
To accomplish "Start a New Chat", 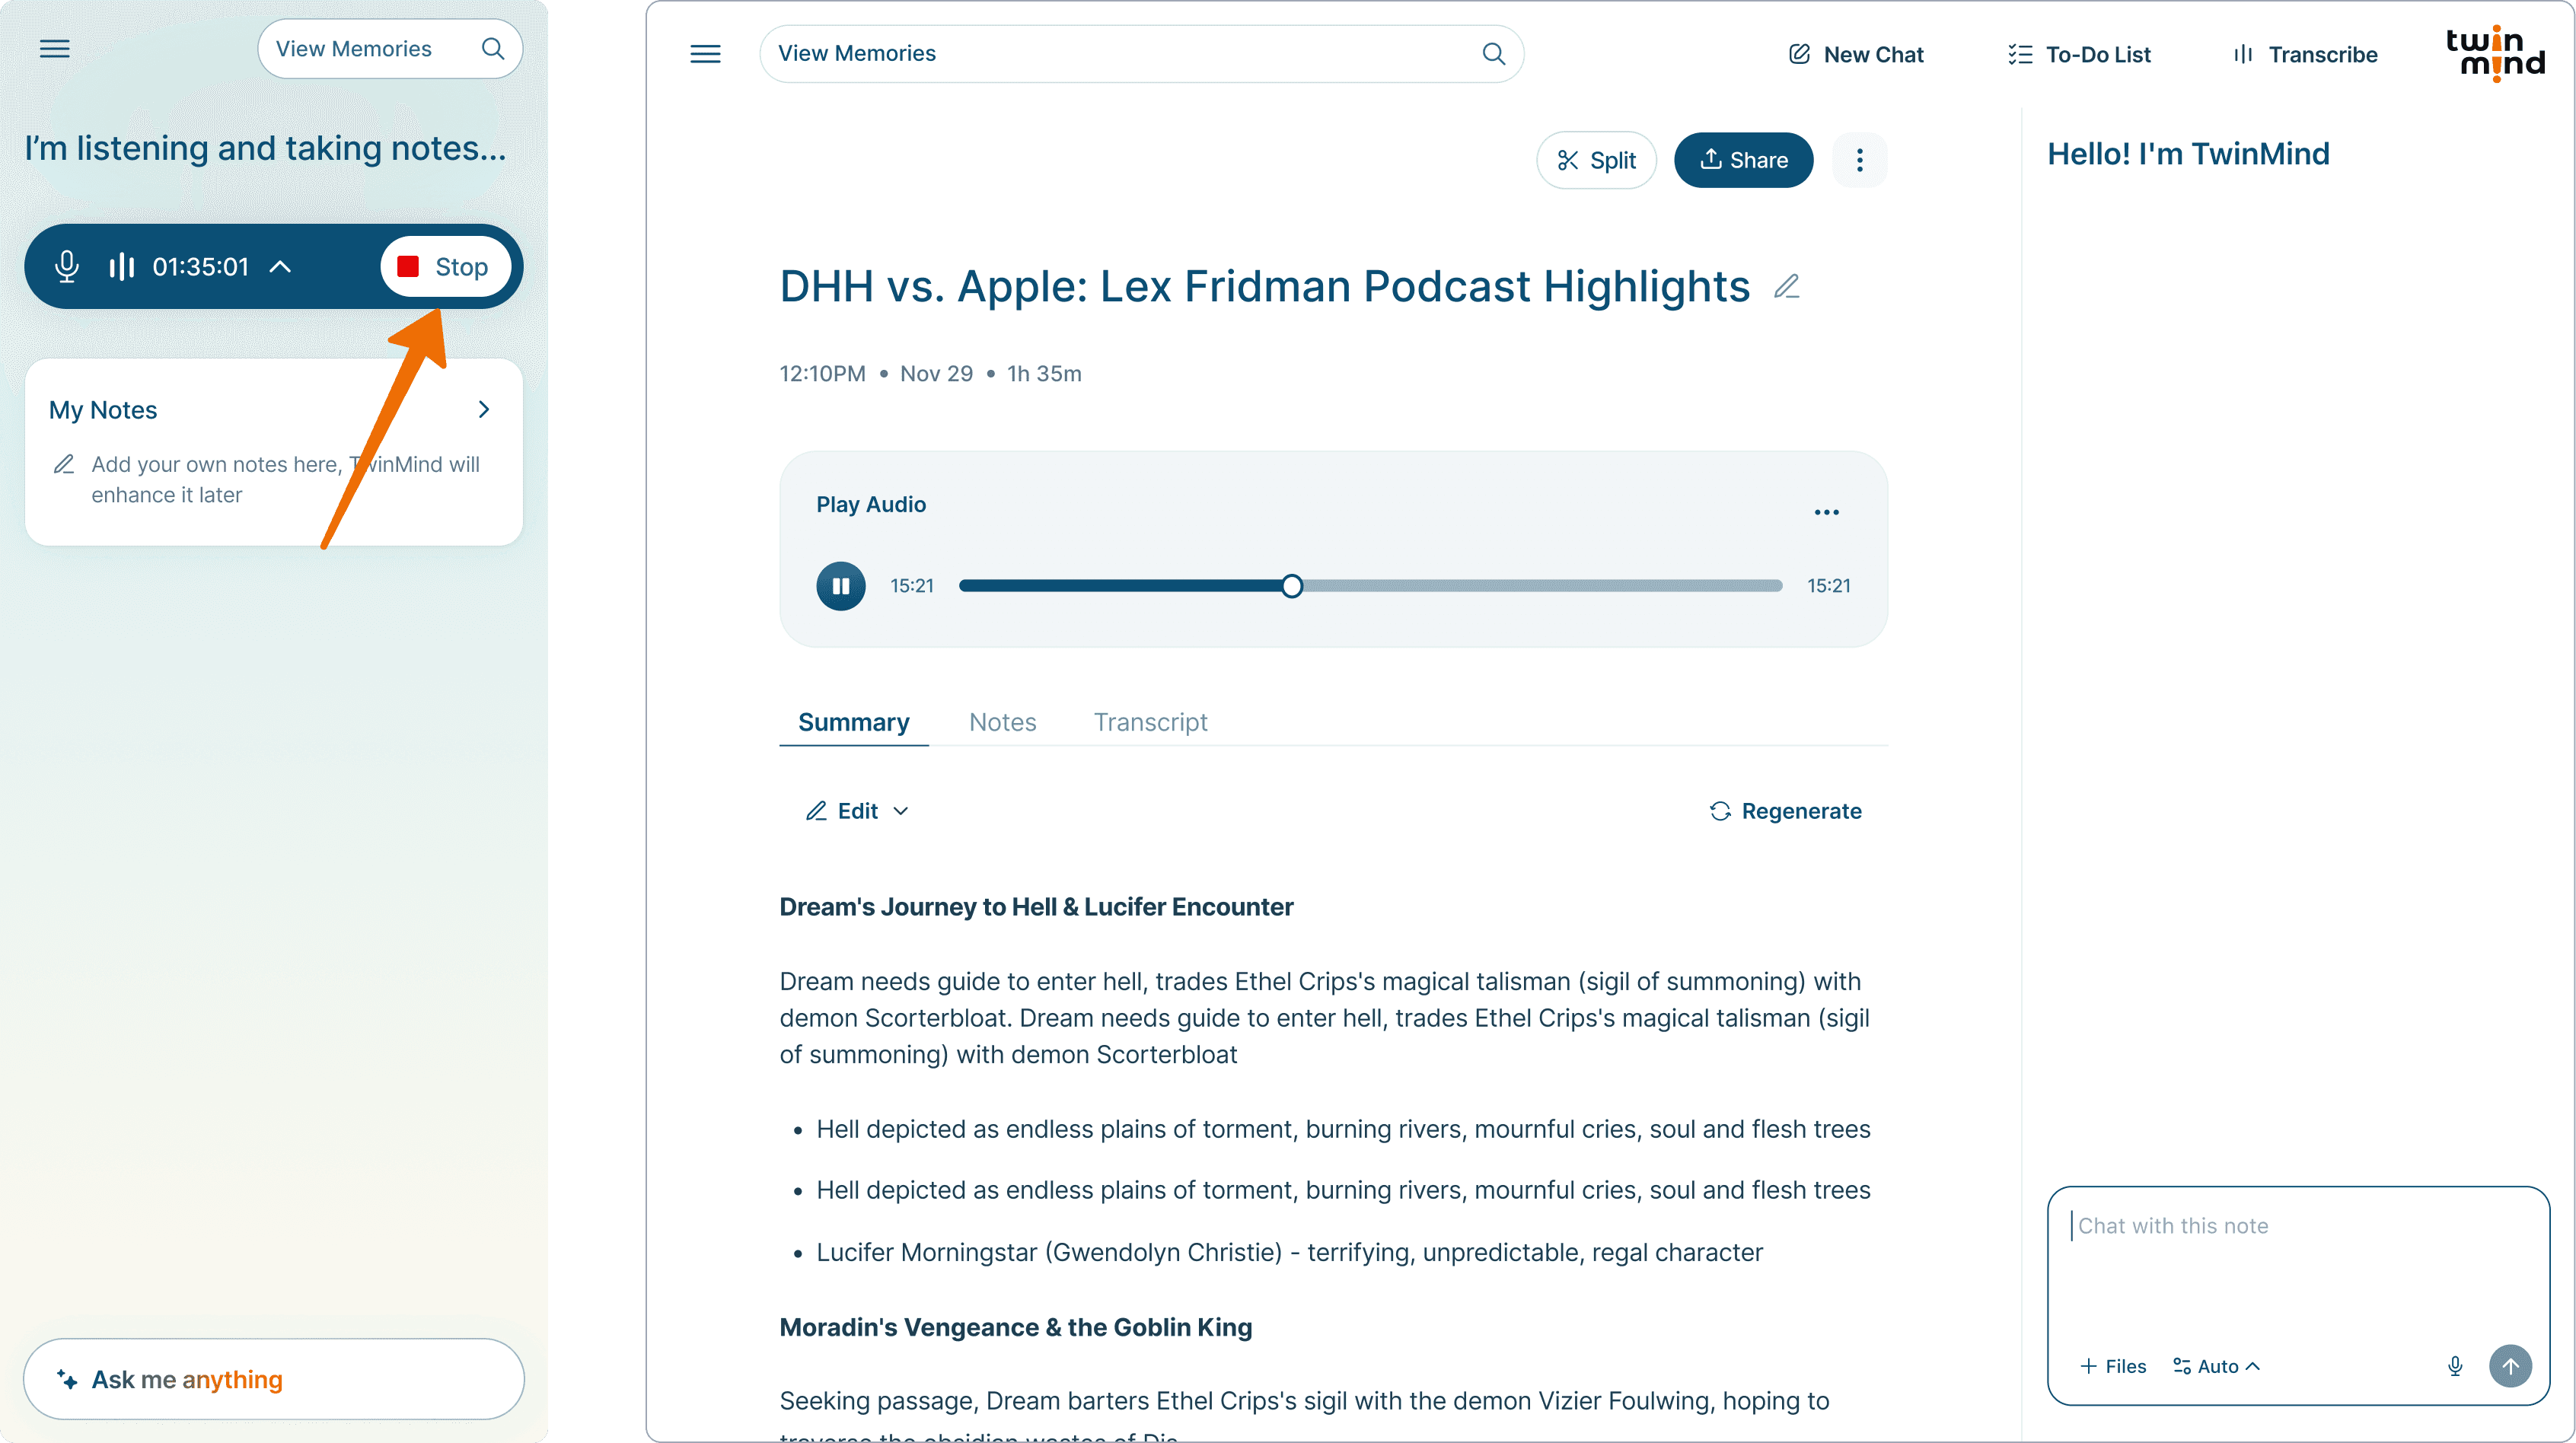I will tap(1856, 54).
